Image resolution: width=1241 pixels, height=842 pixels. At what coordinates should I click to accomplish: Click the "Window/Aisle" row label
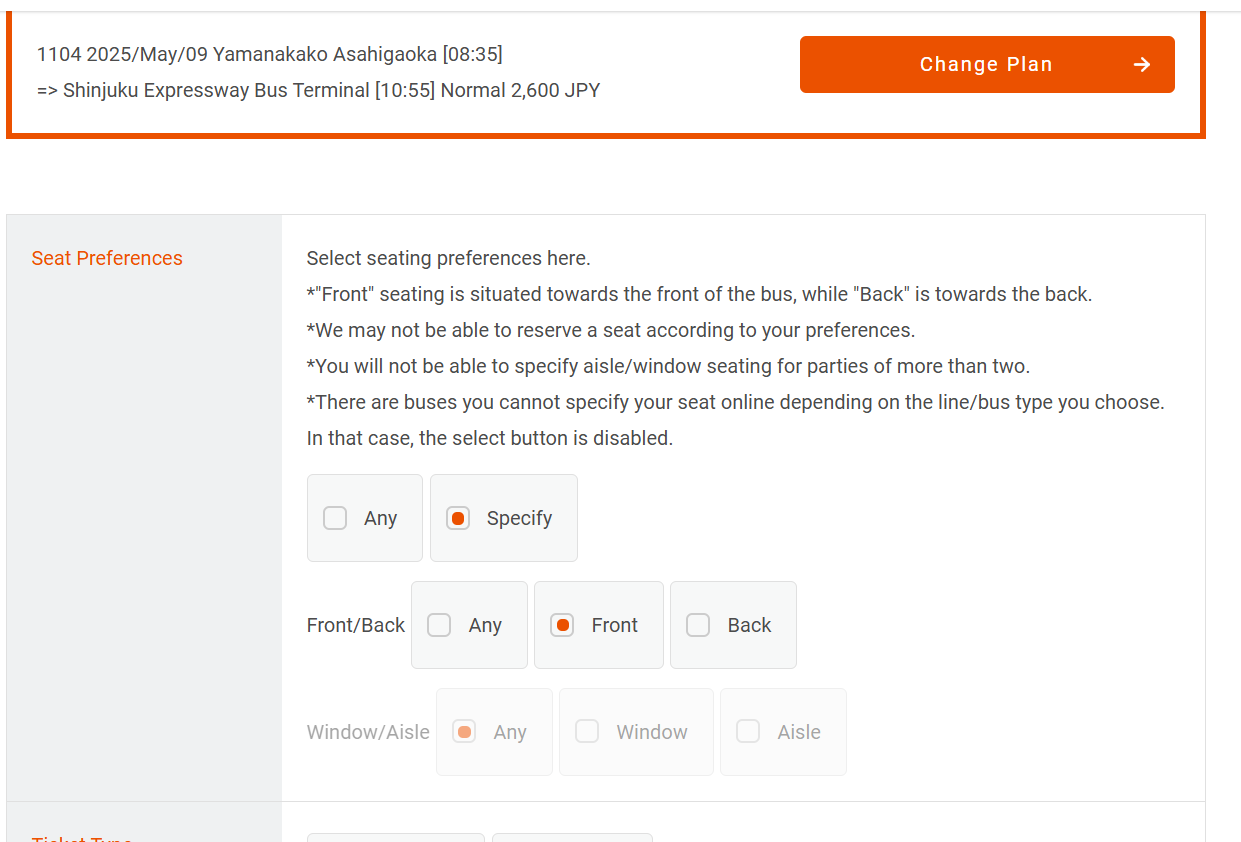pos(368,732)
